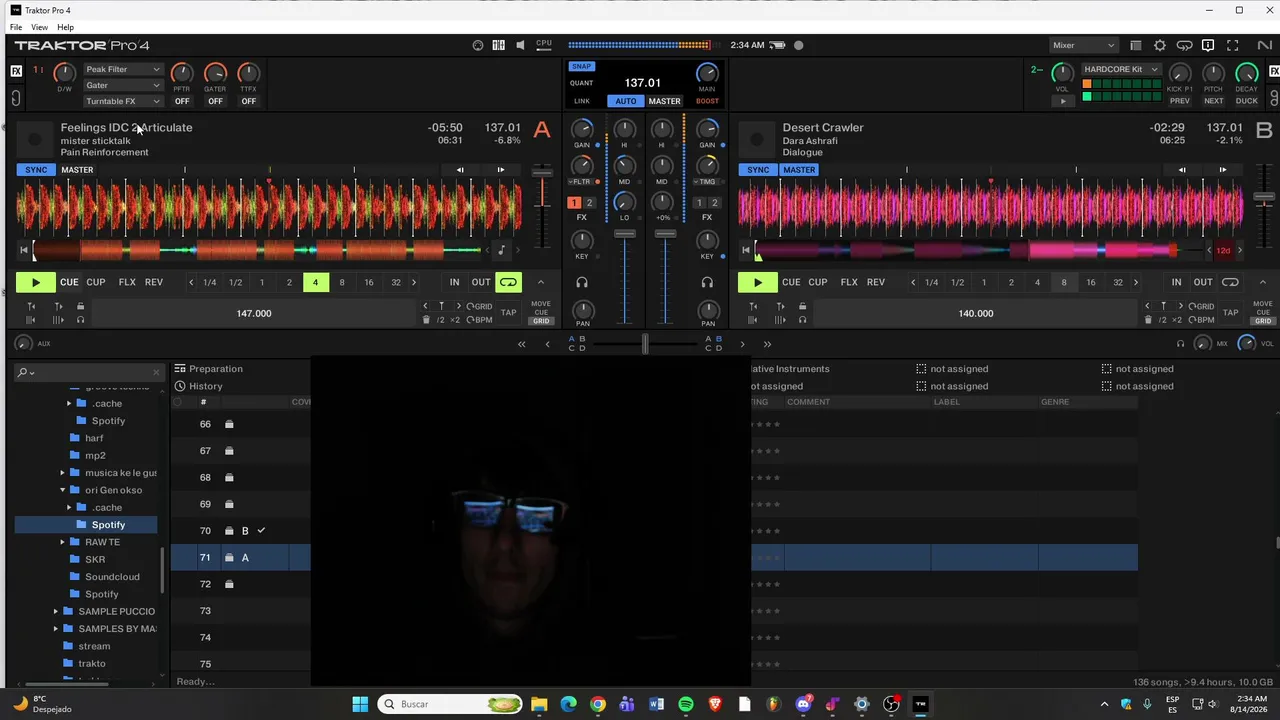1280x720 pixels.
Task: Click the TAP tempo button on deck A
Action: [x=509, y=313]
